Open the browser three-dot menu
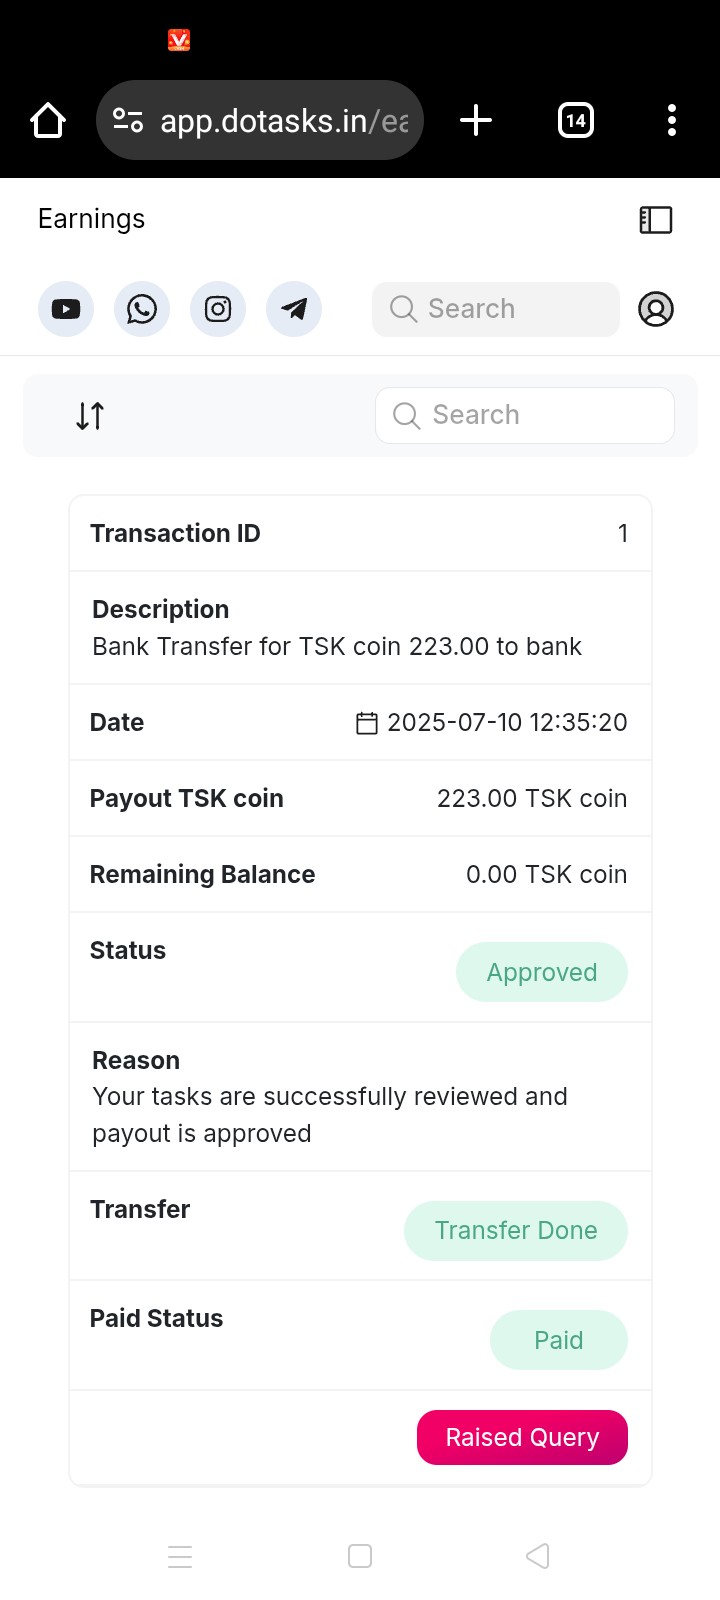Image resolution: width=720 pixels, height=1600 pixels. click(x=672, y=121)
